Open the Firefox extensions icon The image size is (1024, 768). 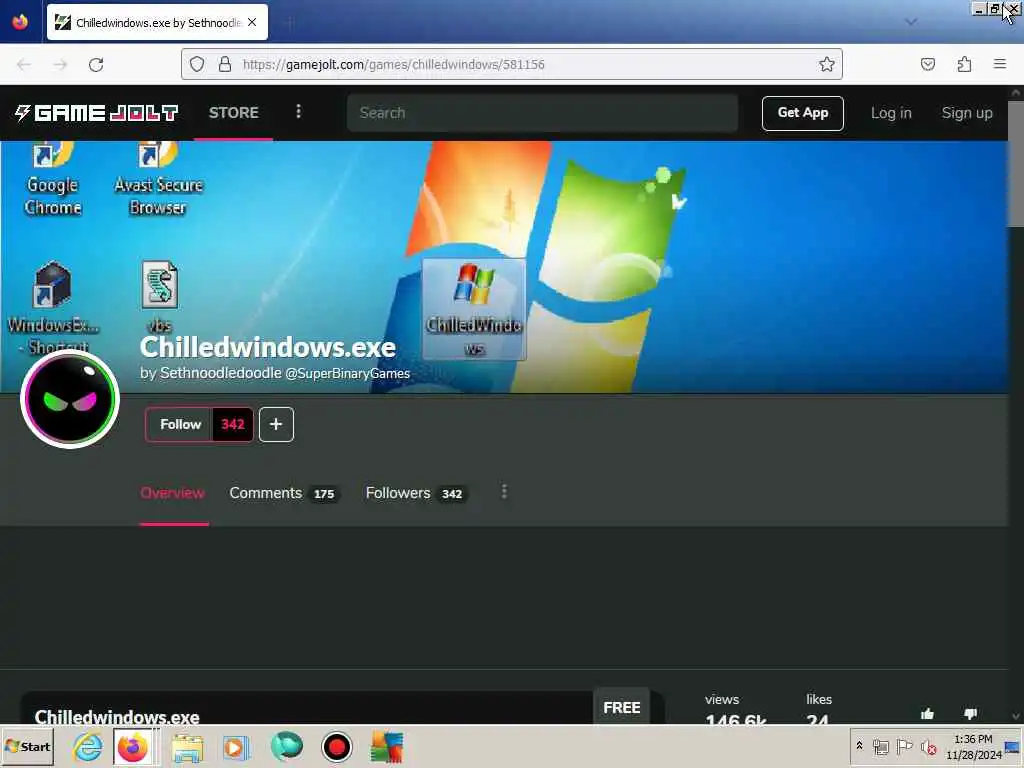click(964, 64)
